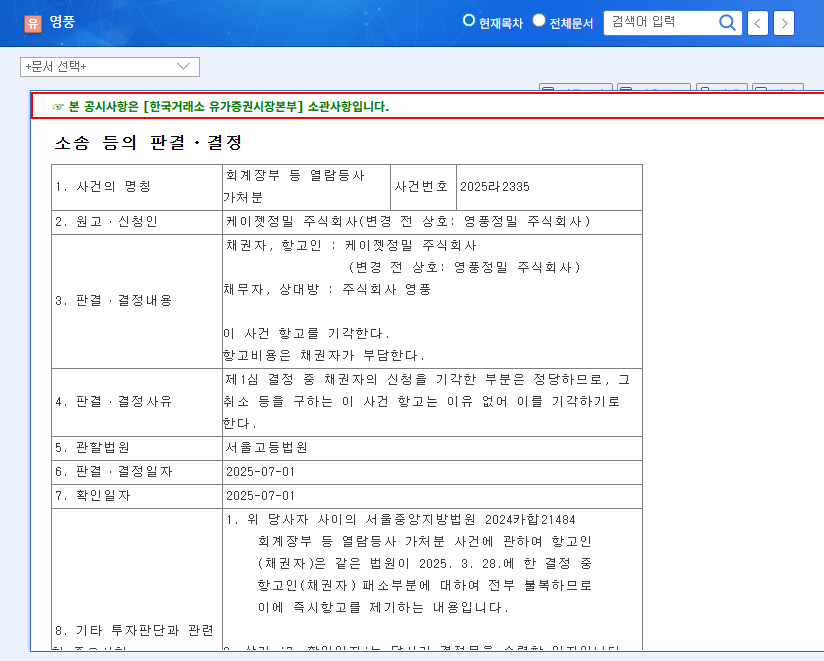The image size is (824, 661).
Task: Click the 채권자, 항고인 line
Action: 351,246
